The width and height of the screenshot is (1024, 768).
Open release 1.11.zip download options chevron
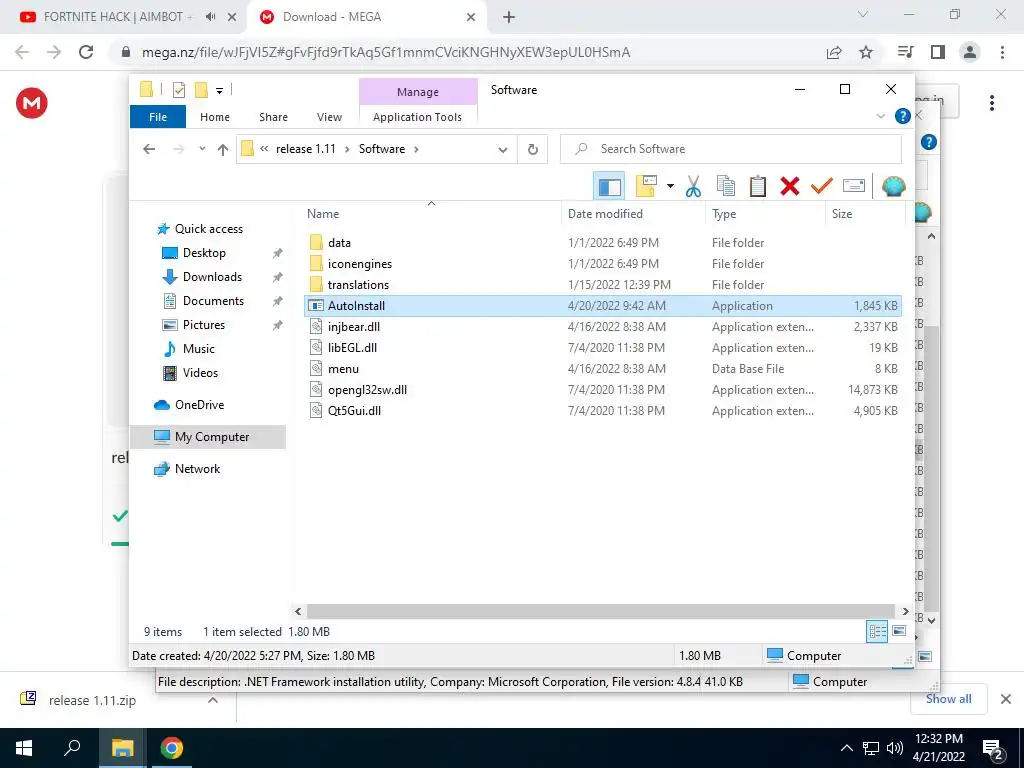pyautogui.click(x=213, y=700)
